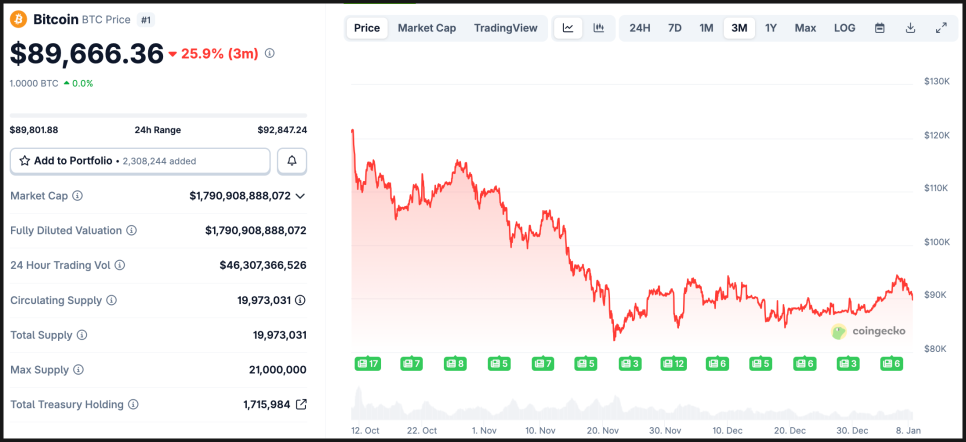Click the price alert bell icon
This screenshot has width=966, height=442.
point(292,160)
